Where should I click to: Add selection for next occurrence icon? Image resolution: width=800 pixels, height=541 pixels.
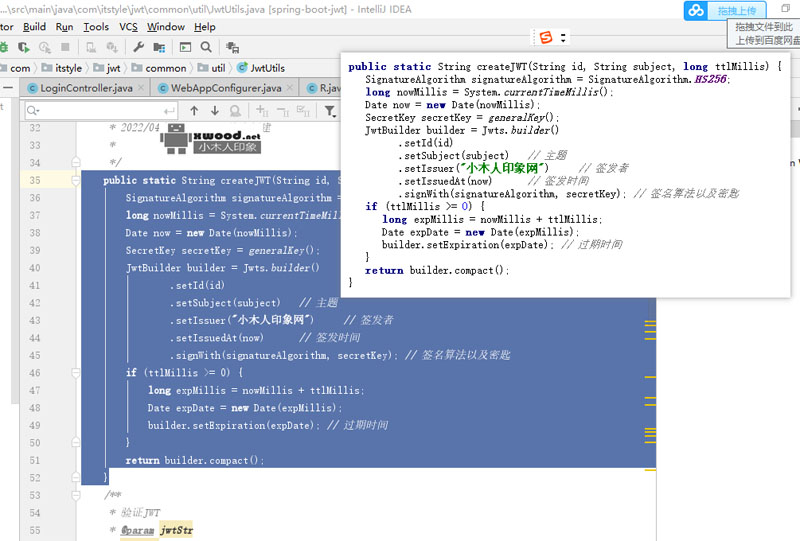pyautogui.click(x=262, y=110)
